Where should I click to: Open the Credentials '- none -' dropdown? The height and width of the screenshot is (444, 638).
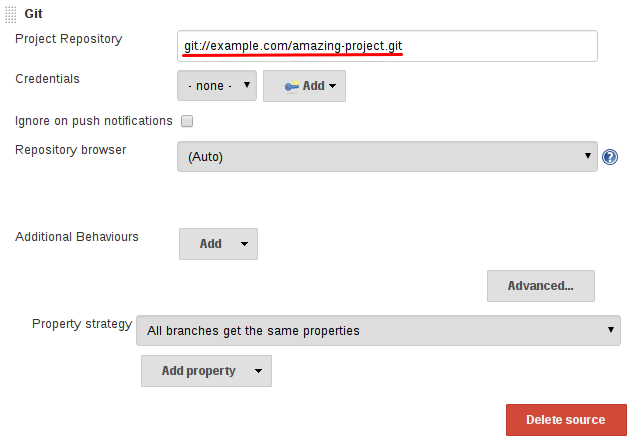click(217, 86)
